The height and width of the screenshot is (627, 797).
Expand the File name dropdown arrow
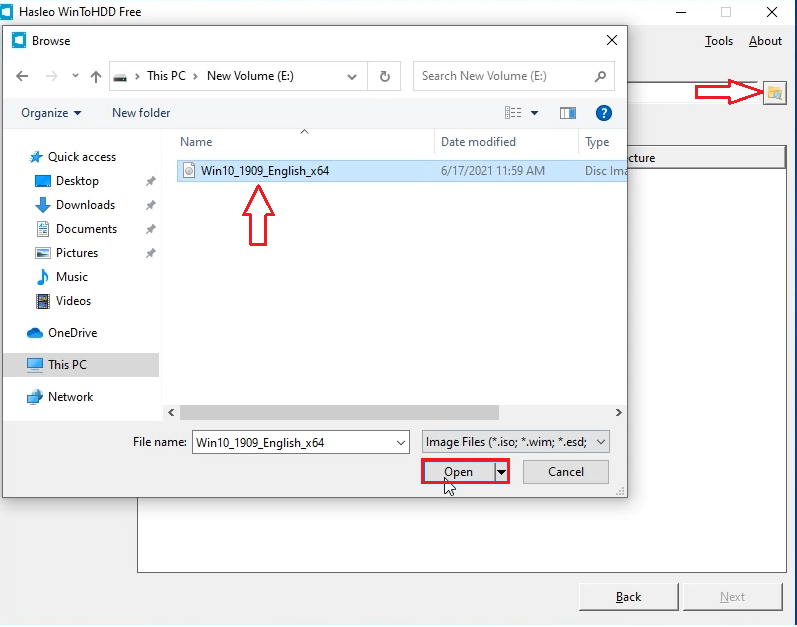point(401,443)
